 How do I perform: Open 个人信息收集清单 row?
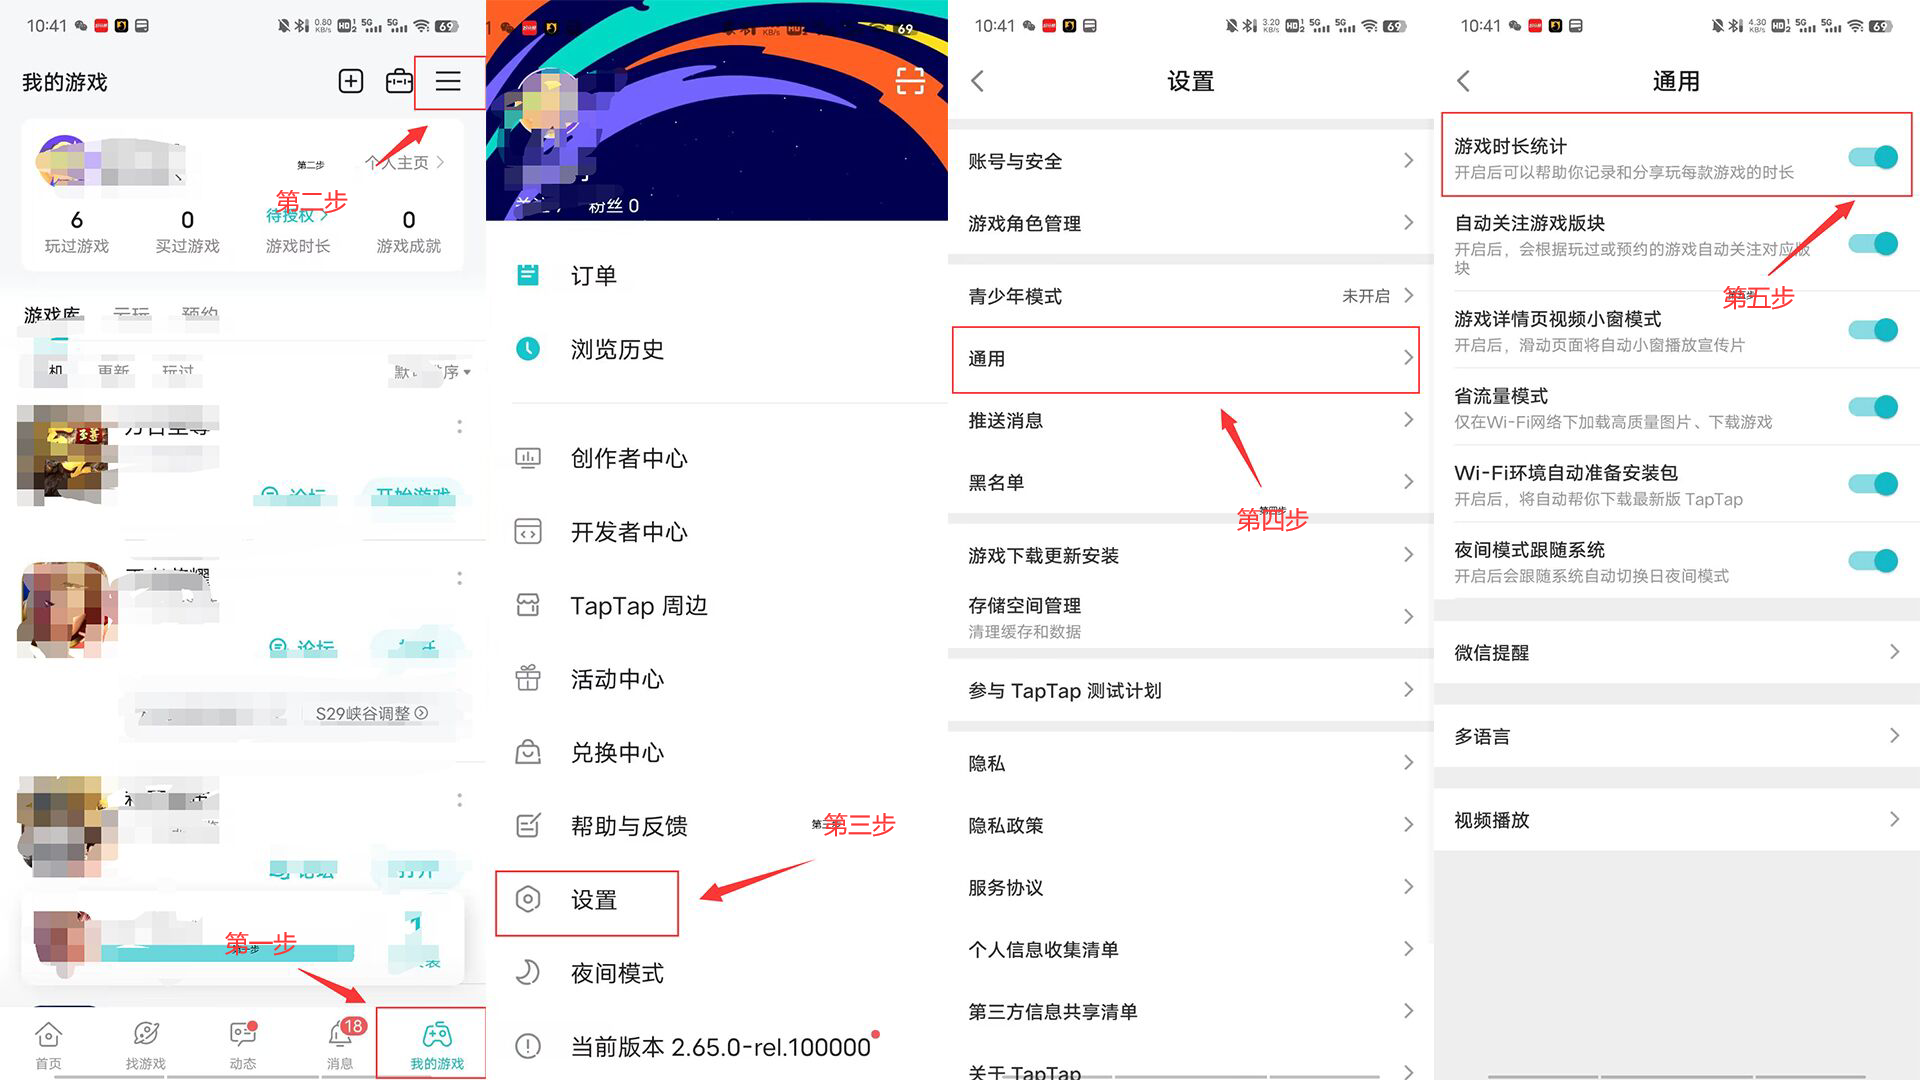1191,949
